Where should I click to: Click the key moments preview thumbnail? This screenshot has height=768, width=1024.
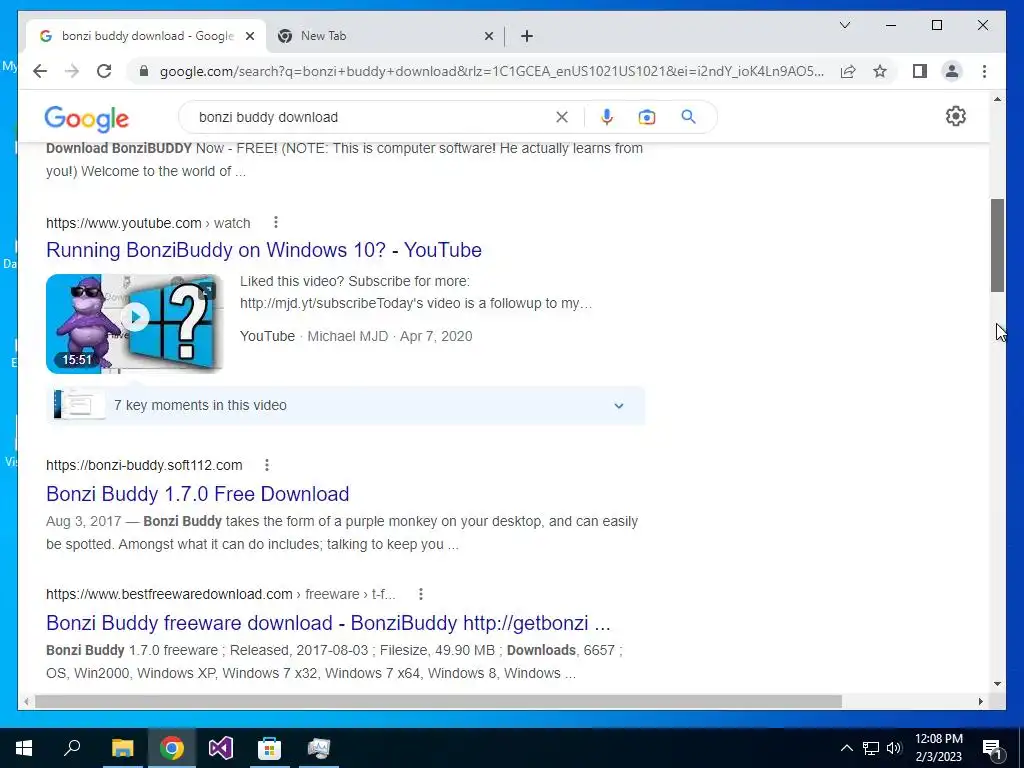click(80, 405)
